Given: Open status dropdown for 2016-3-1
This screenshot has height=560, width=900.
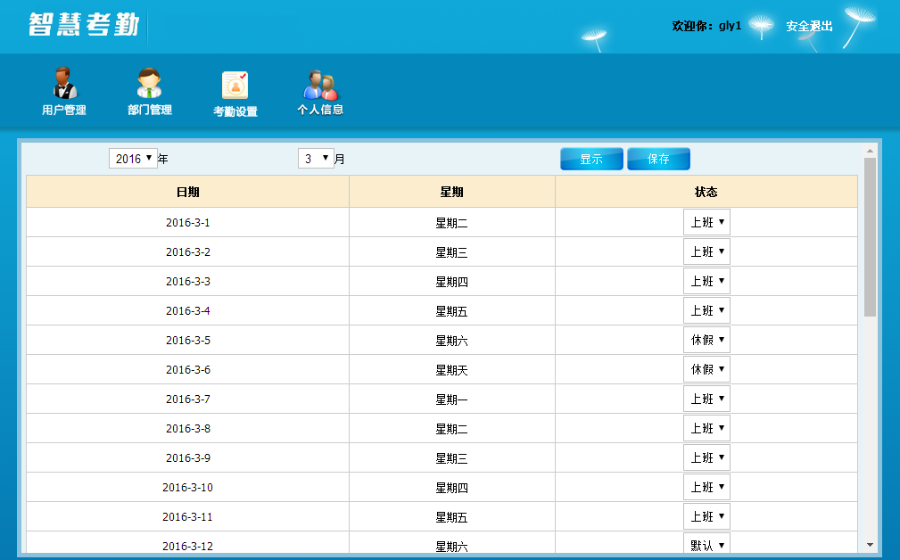Looking at the screenshot, I should click(x=707, y=222).
